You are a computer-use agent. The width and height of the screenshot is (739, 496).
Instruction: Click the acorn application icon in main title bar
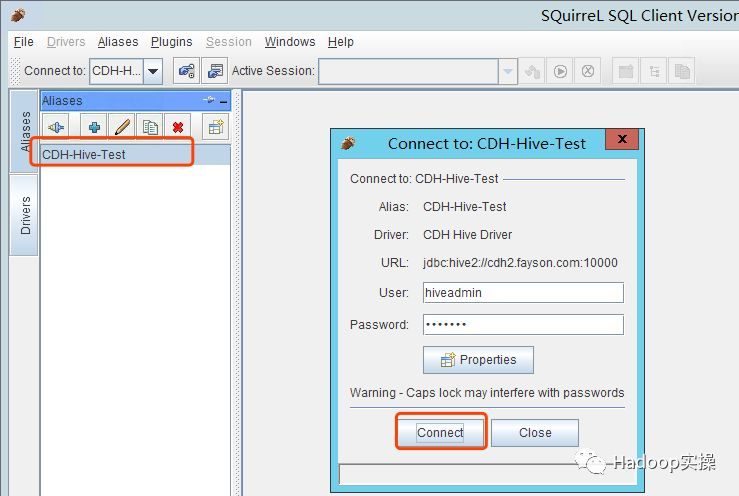18,15
